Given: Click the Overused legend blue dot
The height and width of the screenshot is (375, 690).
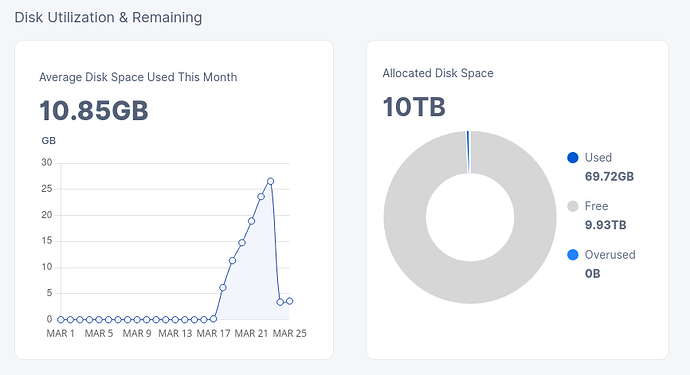Looking at the screenshot, I should tap(573, 255).
